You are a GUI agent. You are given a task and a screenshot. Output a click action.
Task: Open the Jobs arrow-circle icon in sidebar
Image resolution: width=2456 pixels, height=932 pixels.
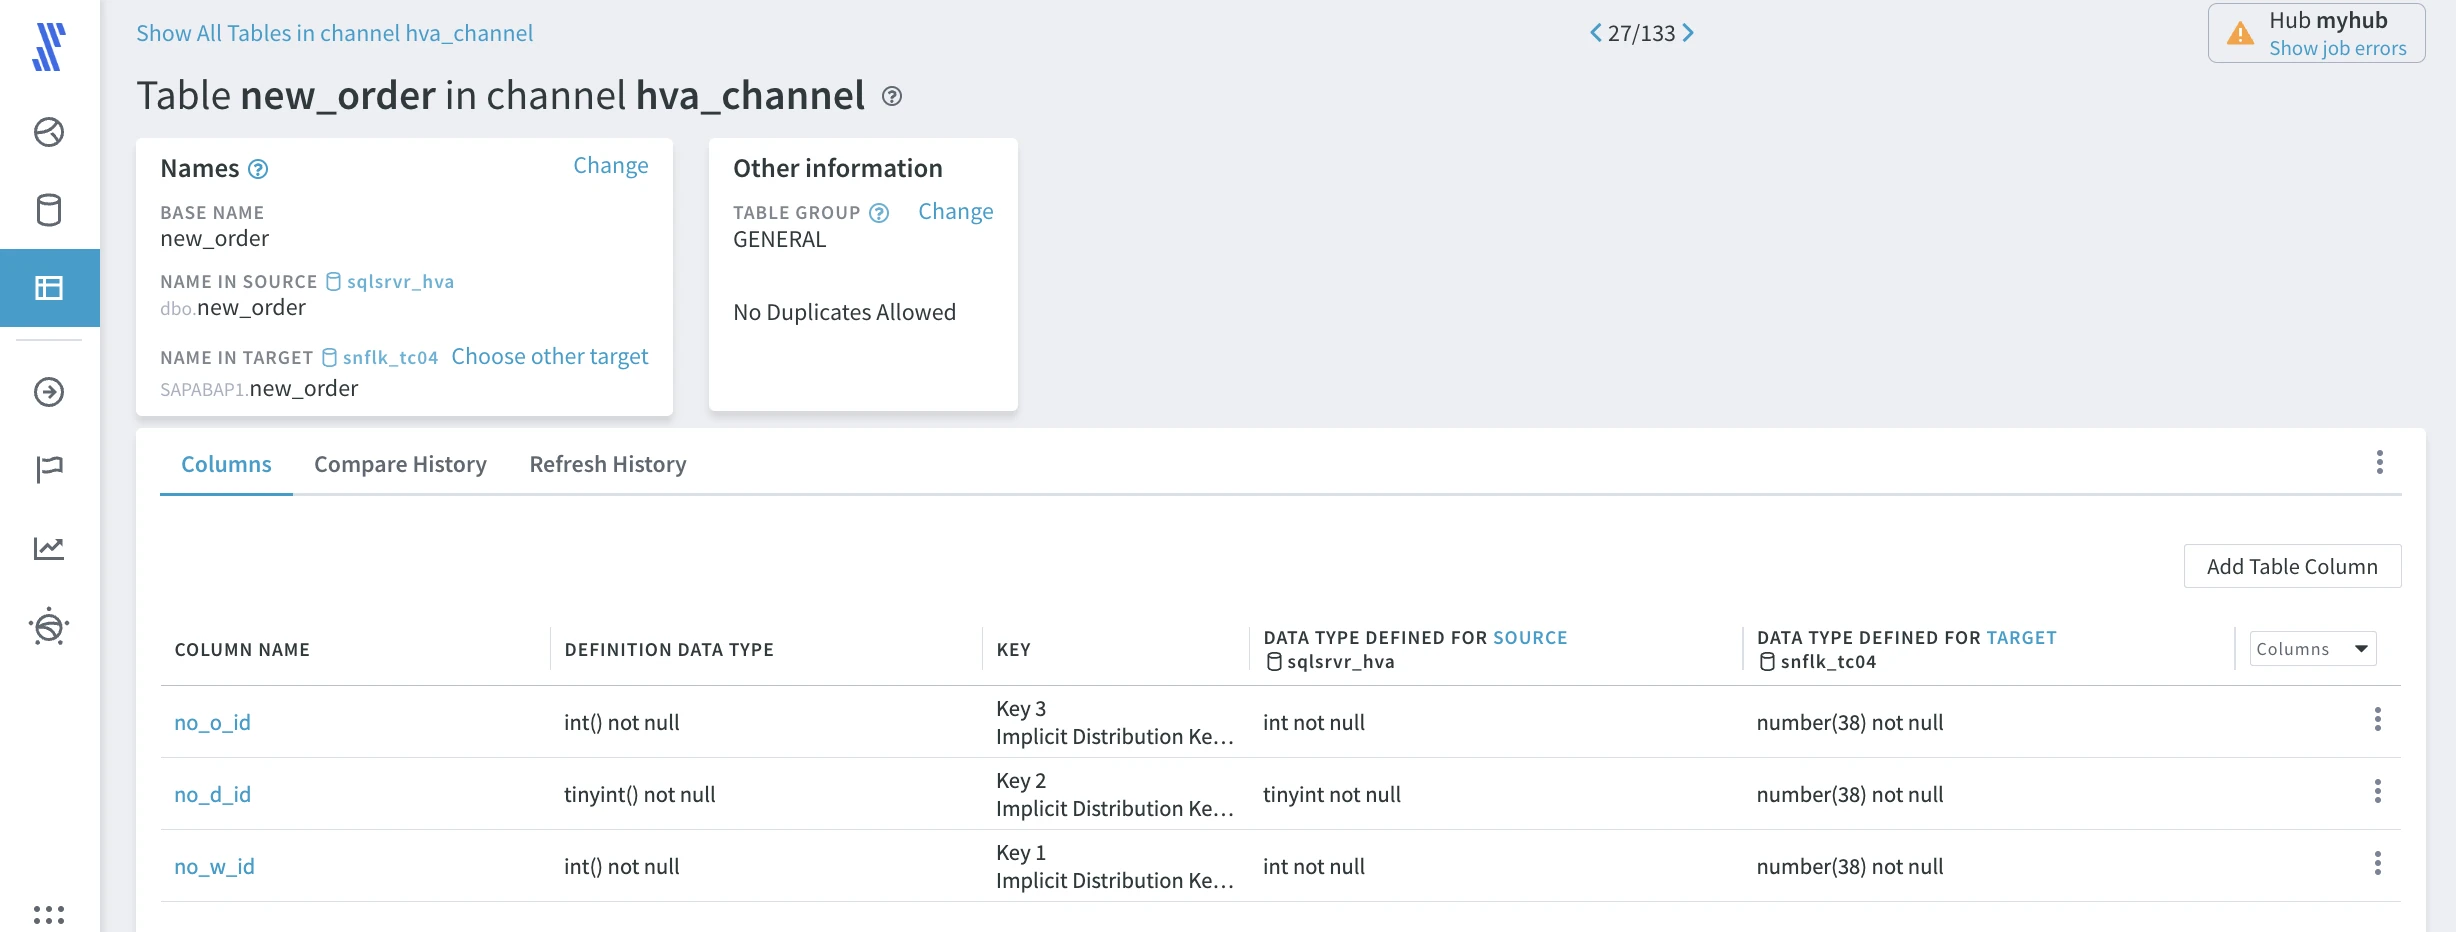(49, 392)
